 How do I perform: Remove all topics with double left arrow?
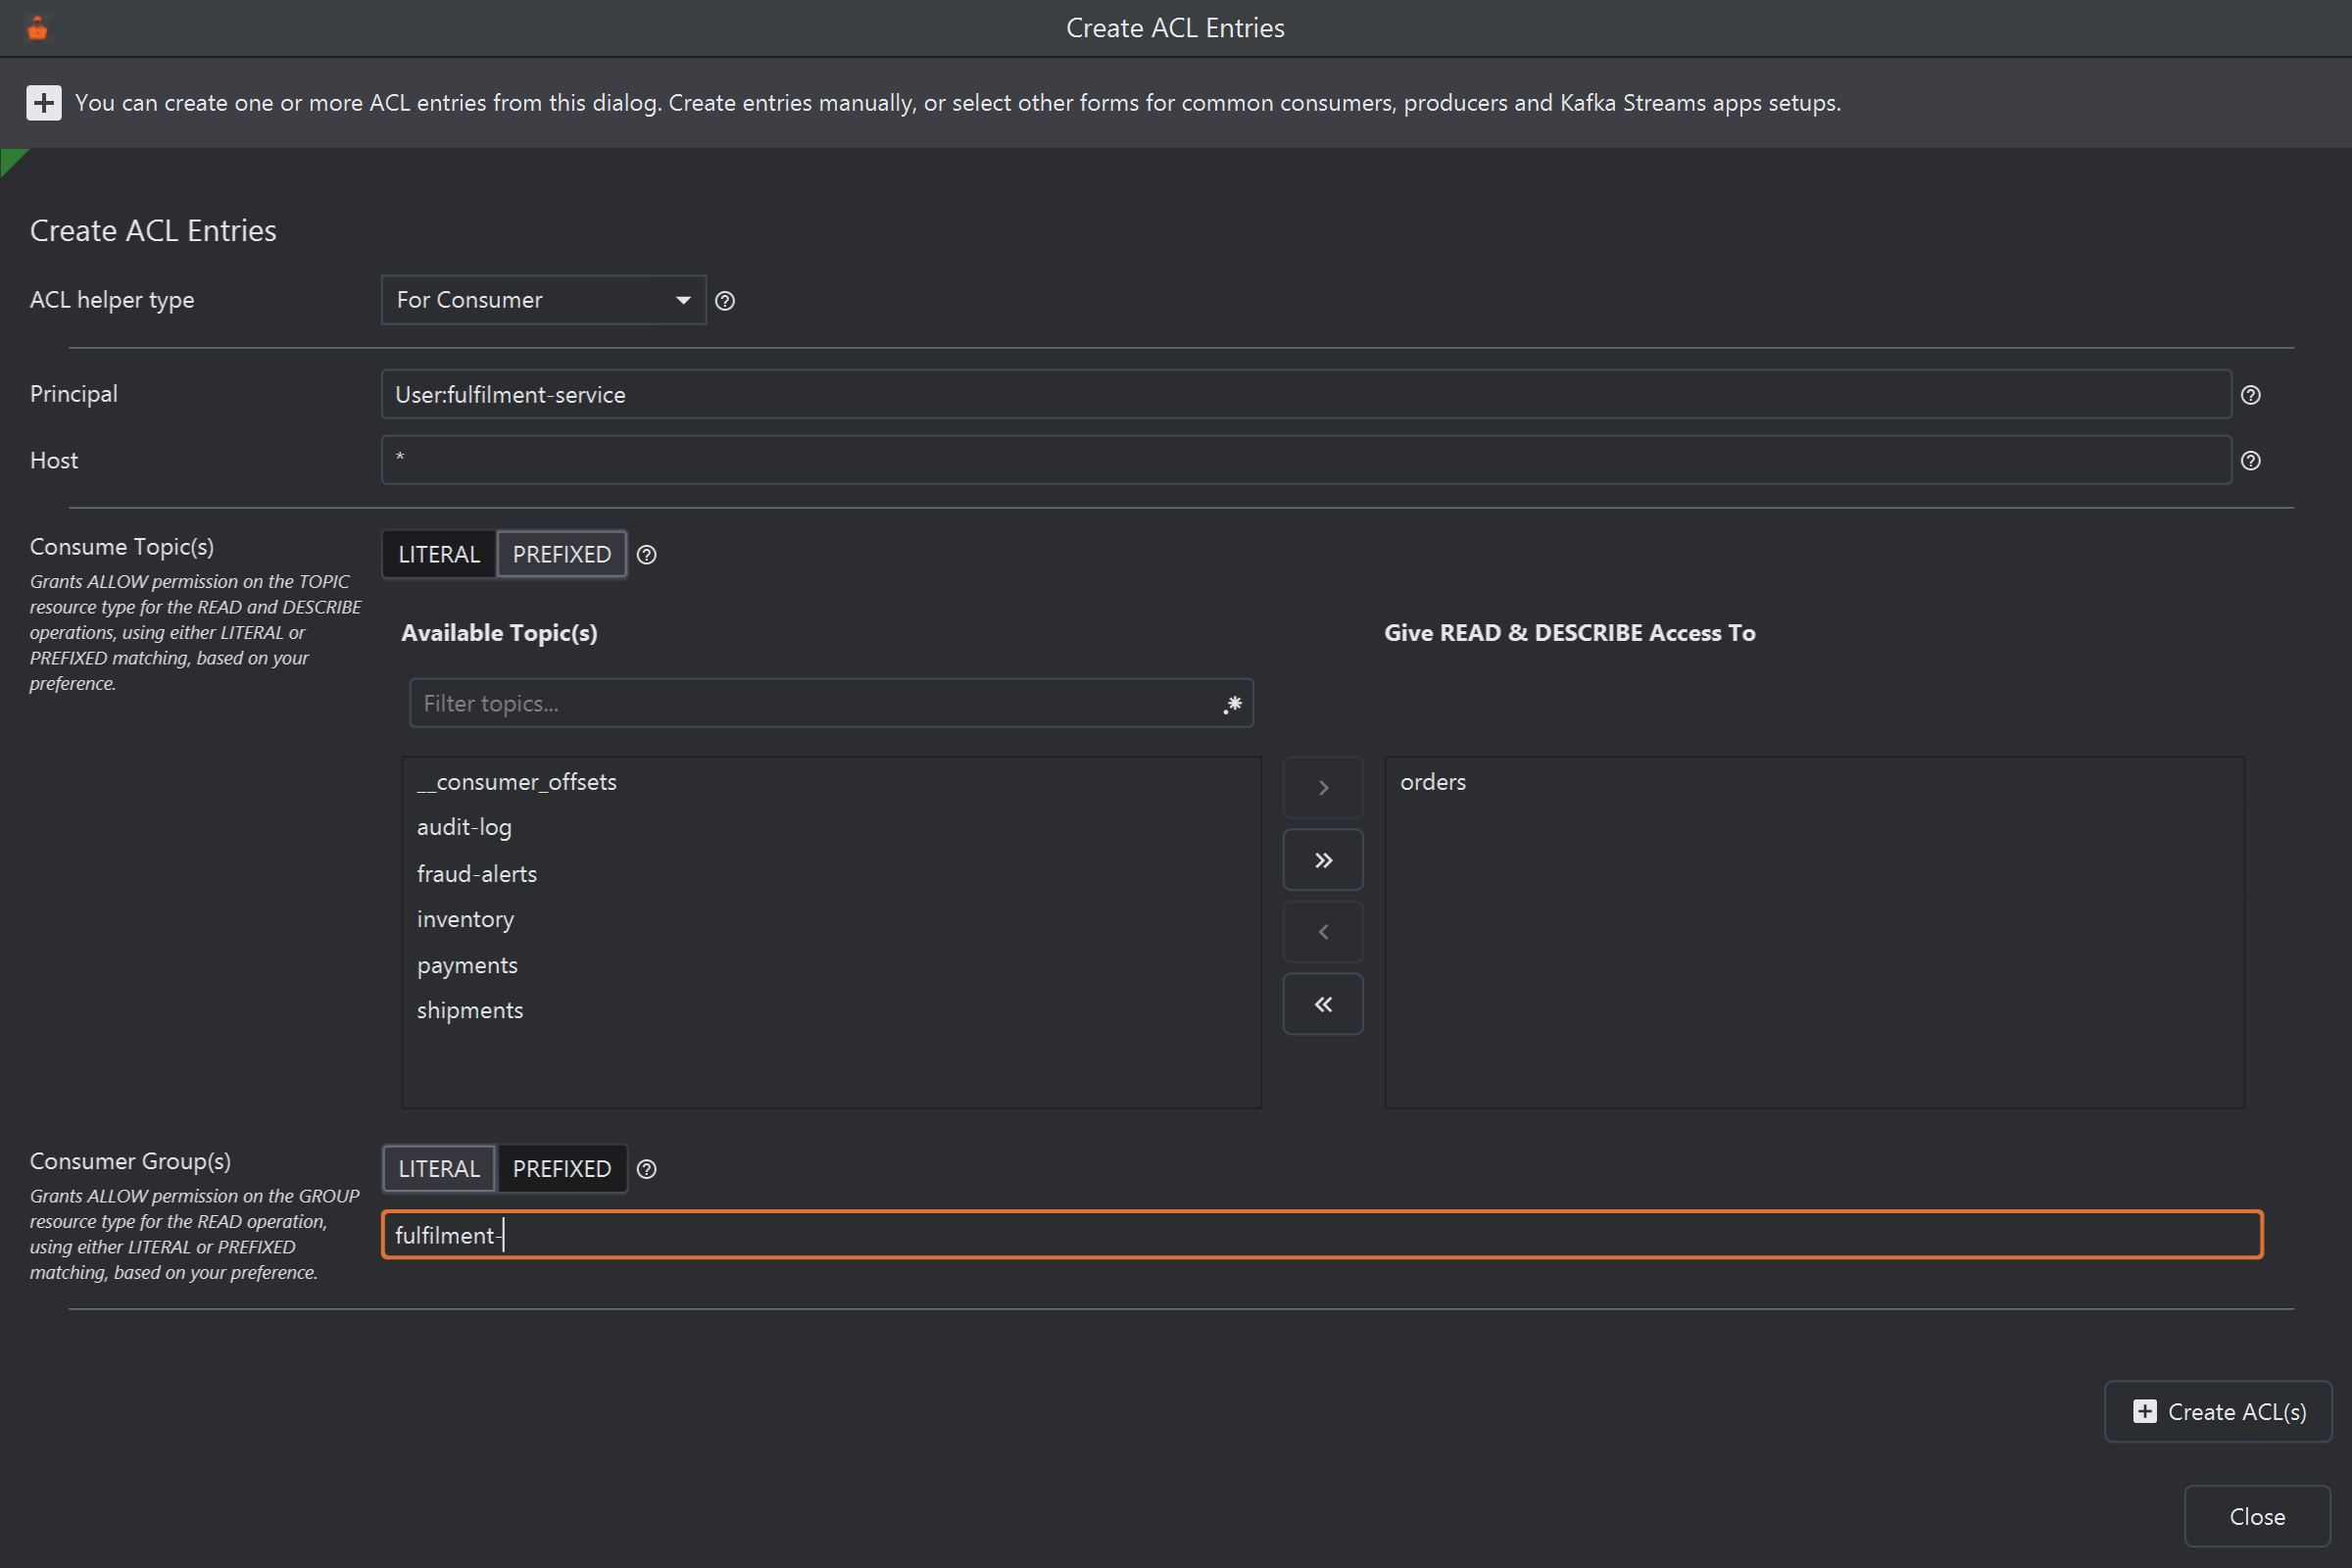pyautogui.click(x=1323, y=1004)
